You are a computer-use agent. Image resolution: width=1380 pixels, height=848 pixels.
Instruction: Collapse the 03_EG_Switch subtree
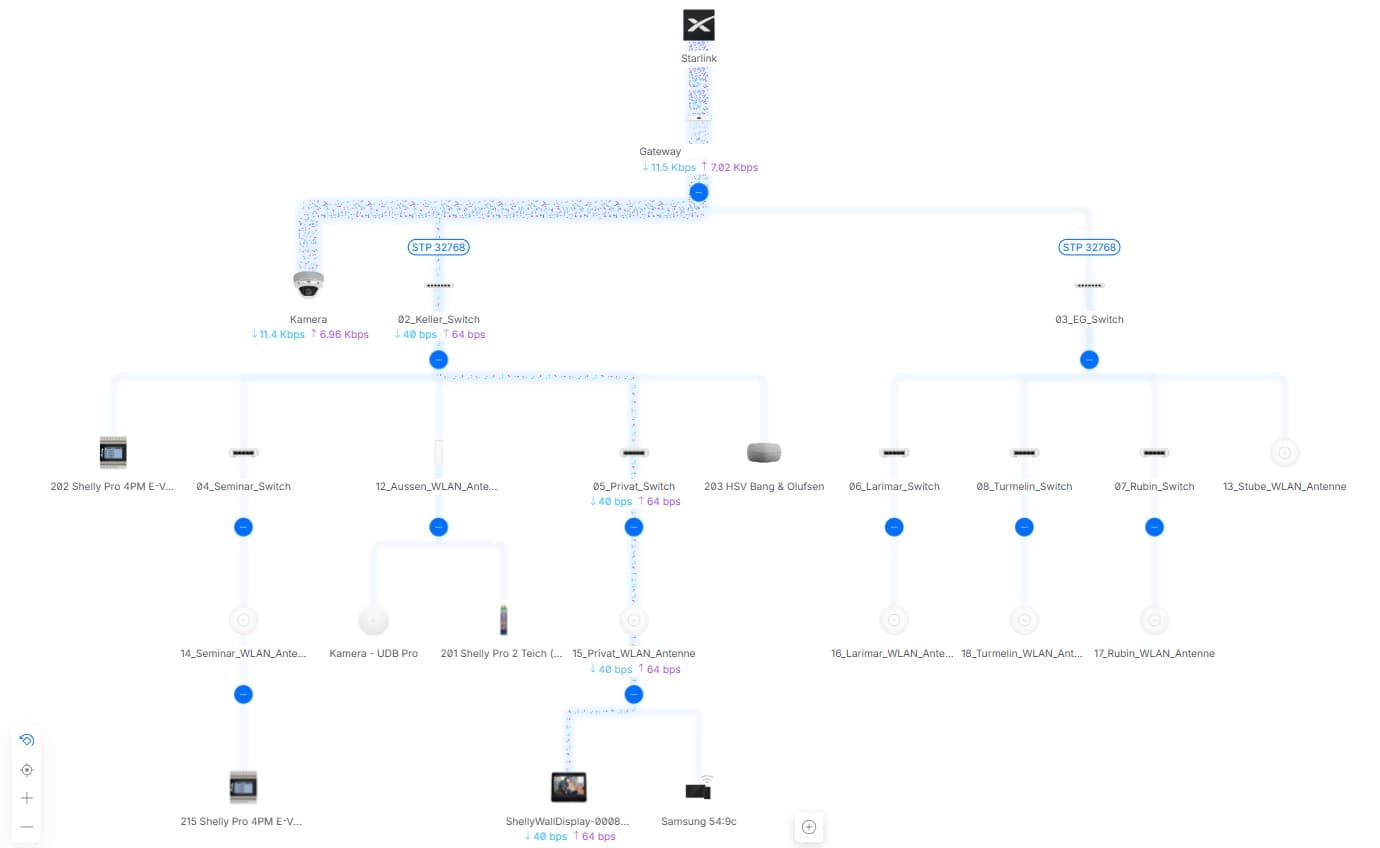(1089, 360)
